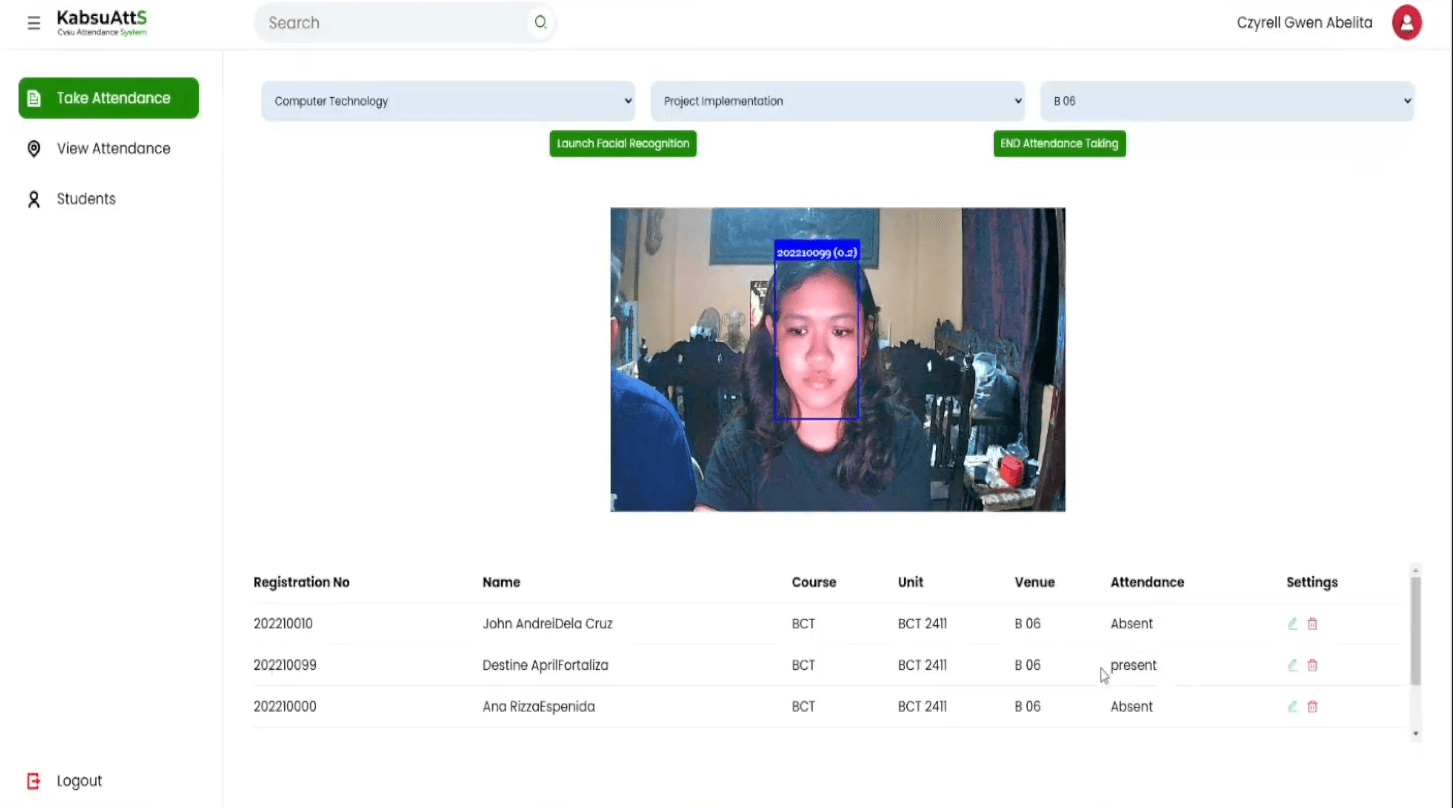Click inside the Search input field

390,21
